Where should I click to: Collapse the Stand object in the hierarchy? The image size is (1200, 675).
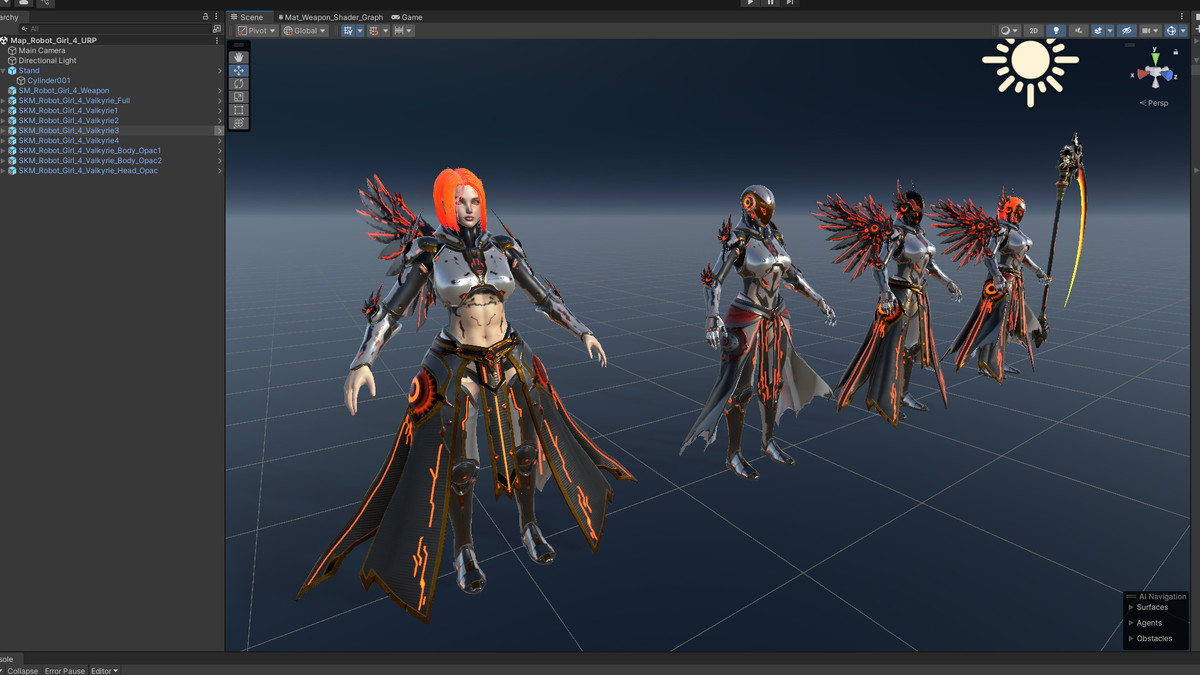[4, 71]
